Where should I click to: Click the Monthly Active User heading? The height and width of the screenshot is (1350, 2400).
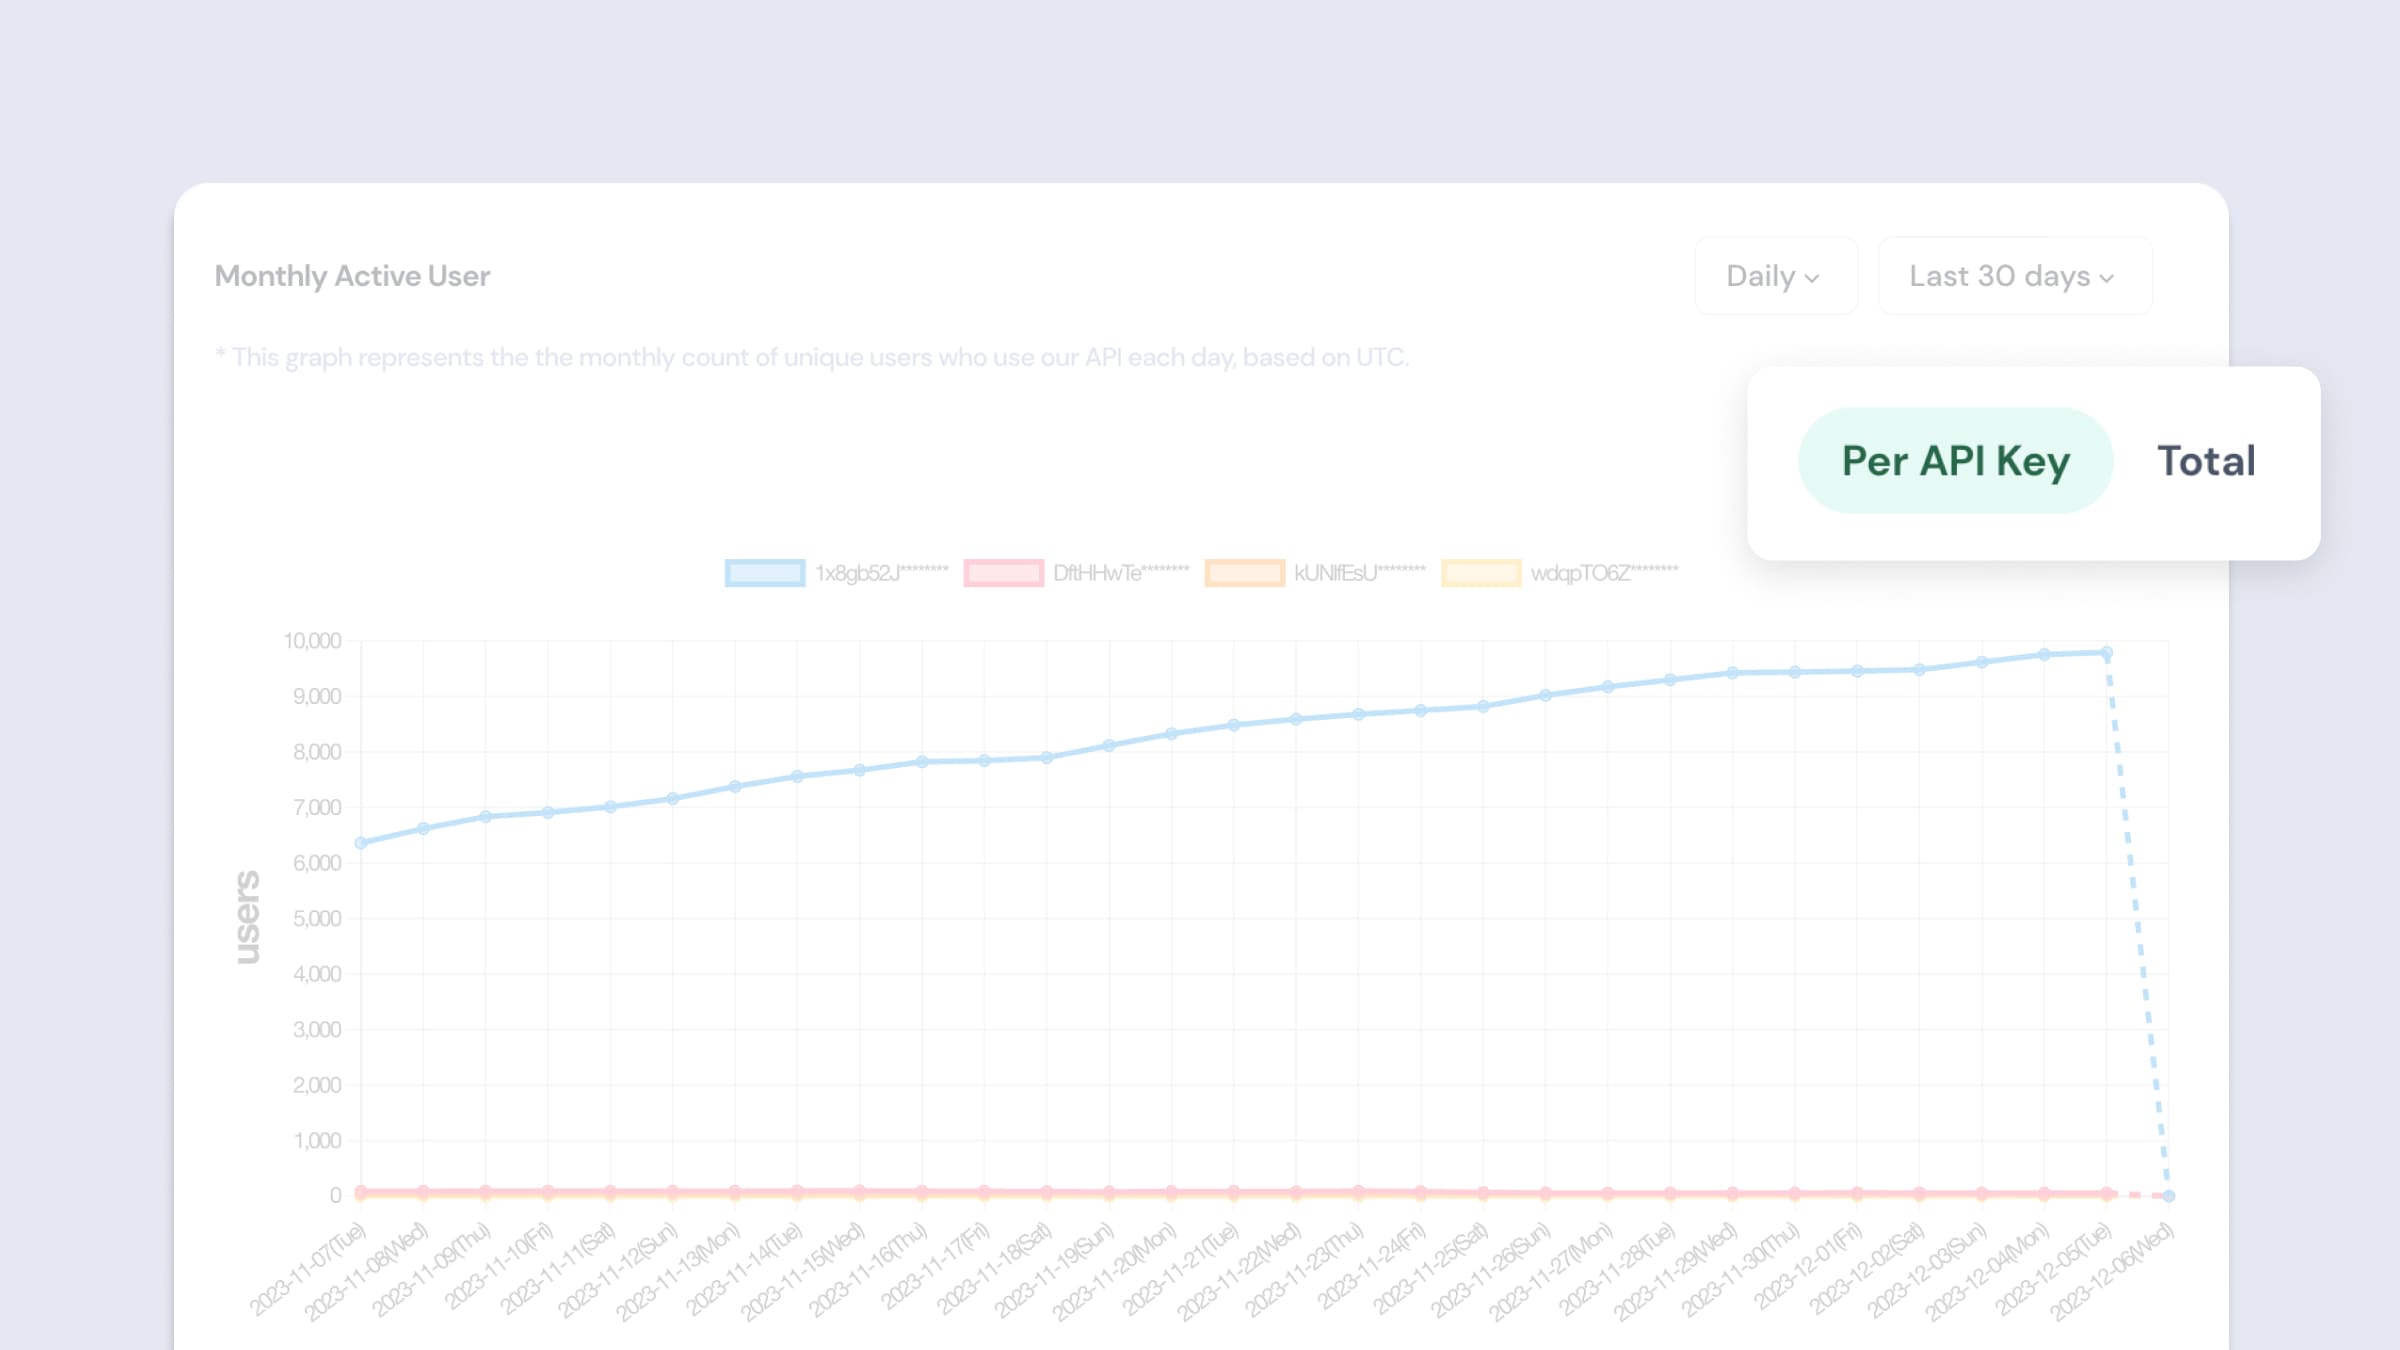pos(352,276)
